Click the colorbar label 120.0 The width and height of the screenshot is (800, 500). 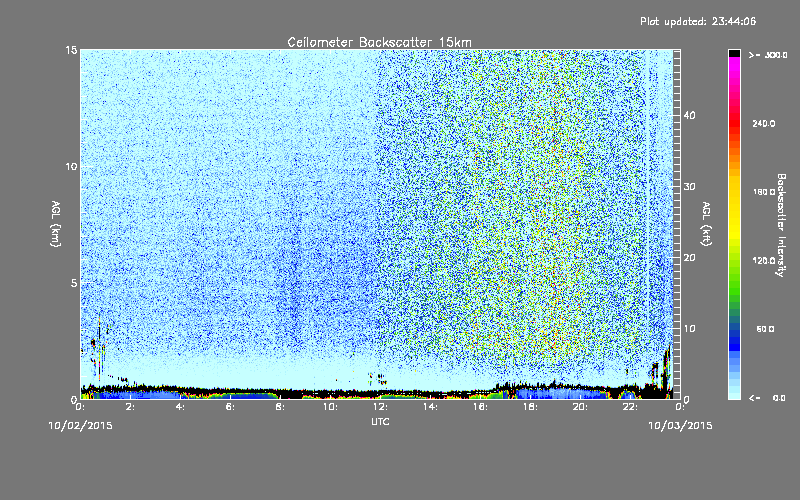(764, 260)
